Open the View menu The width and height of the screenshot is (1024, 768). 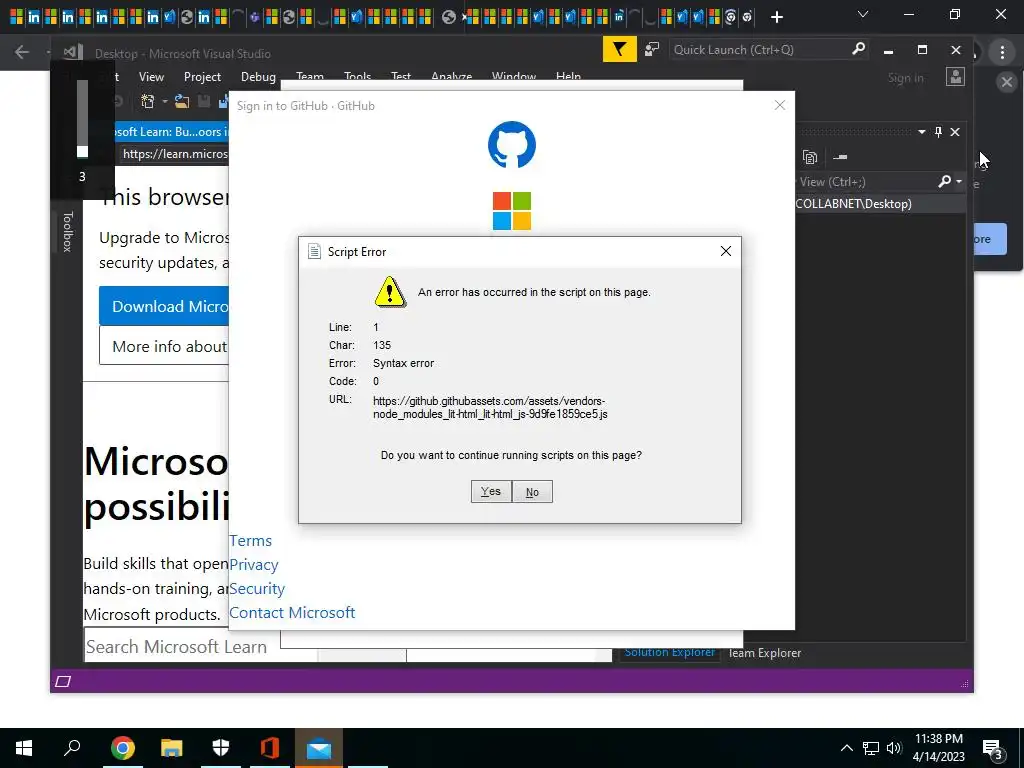pyautogui.click(x=151, y=77)
